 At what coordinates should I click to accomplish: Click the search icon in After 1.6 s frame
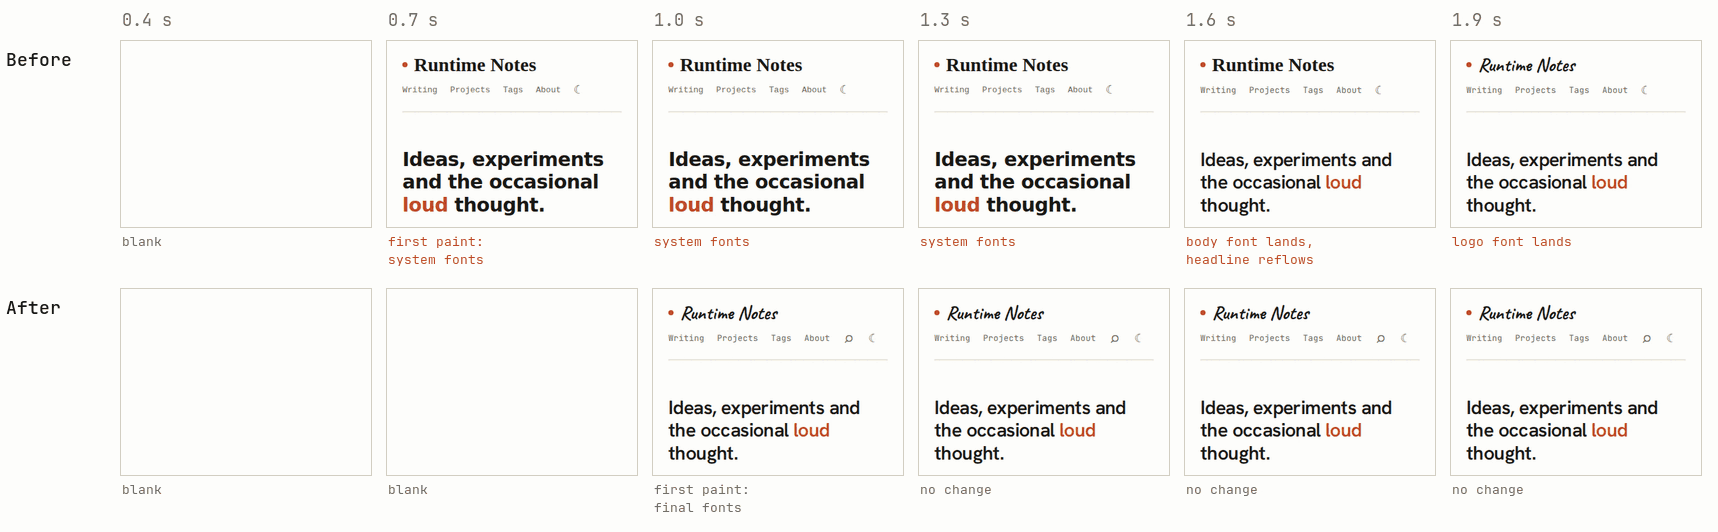tap(1380, 338)
